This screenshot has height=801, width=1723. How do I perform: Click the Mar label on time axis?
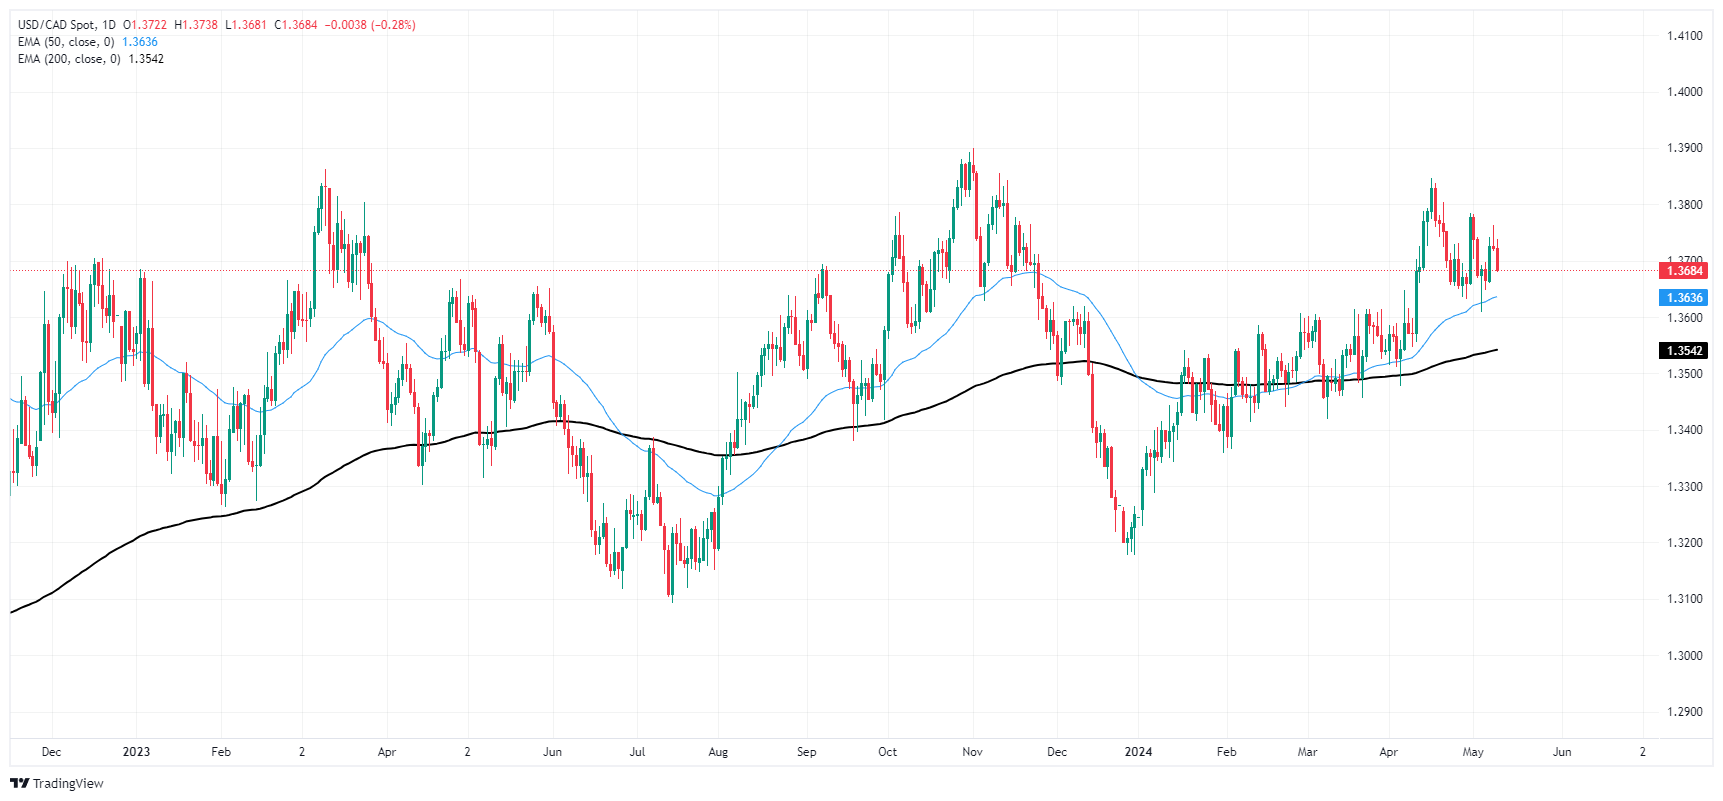point(1307,752)
